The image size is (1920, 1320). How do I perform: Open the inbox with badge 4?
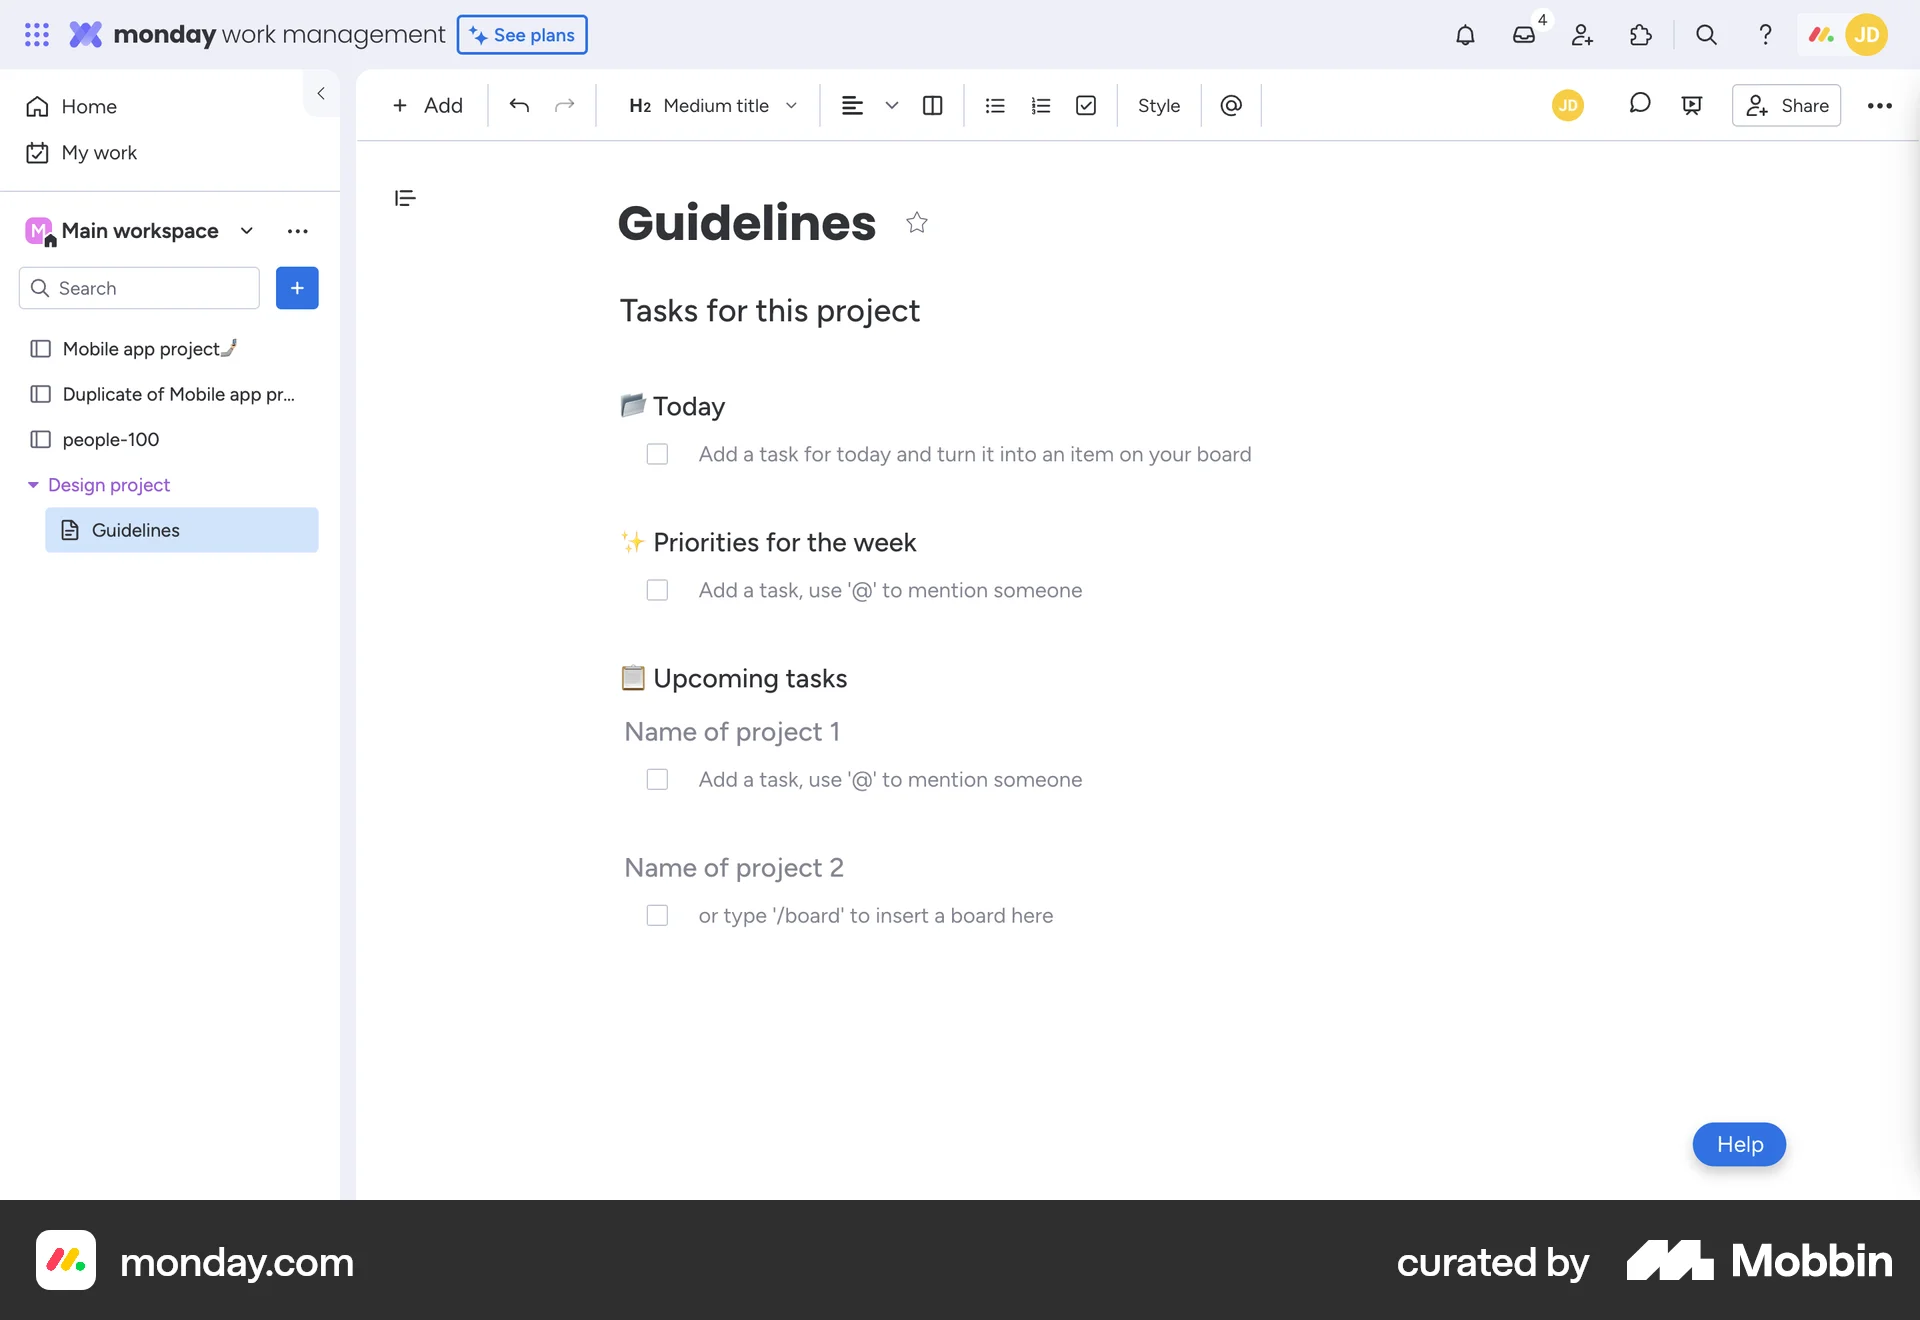tap(1523, 35)
